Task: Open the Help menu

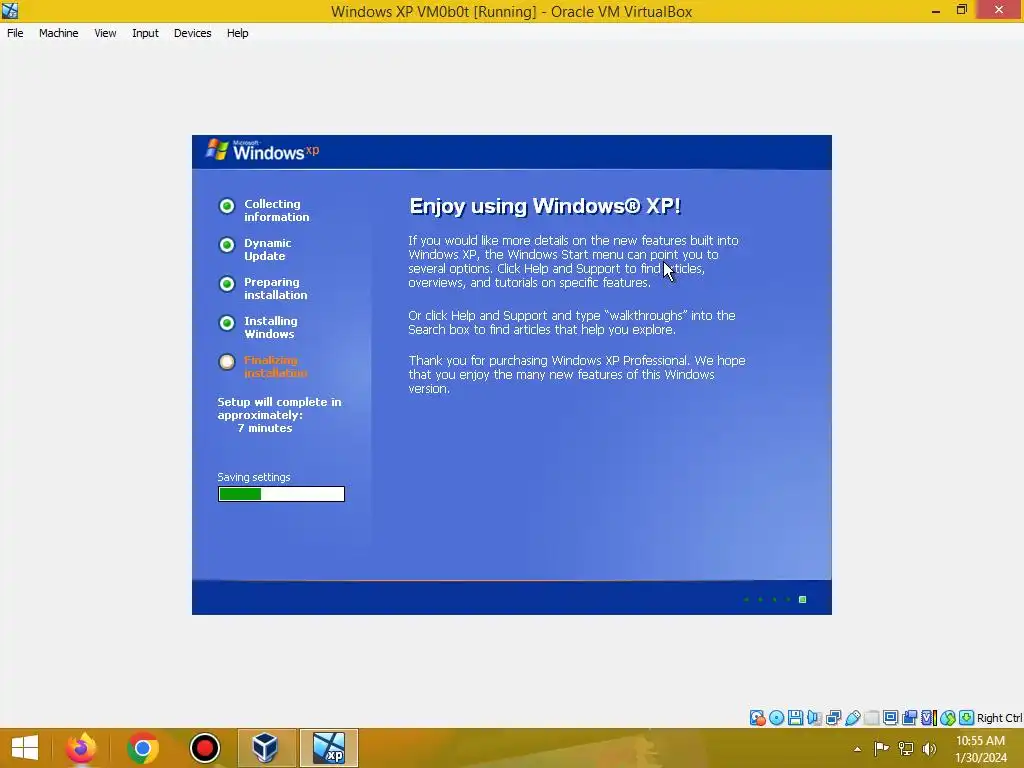Action: [237, 33]
